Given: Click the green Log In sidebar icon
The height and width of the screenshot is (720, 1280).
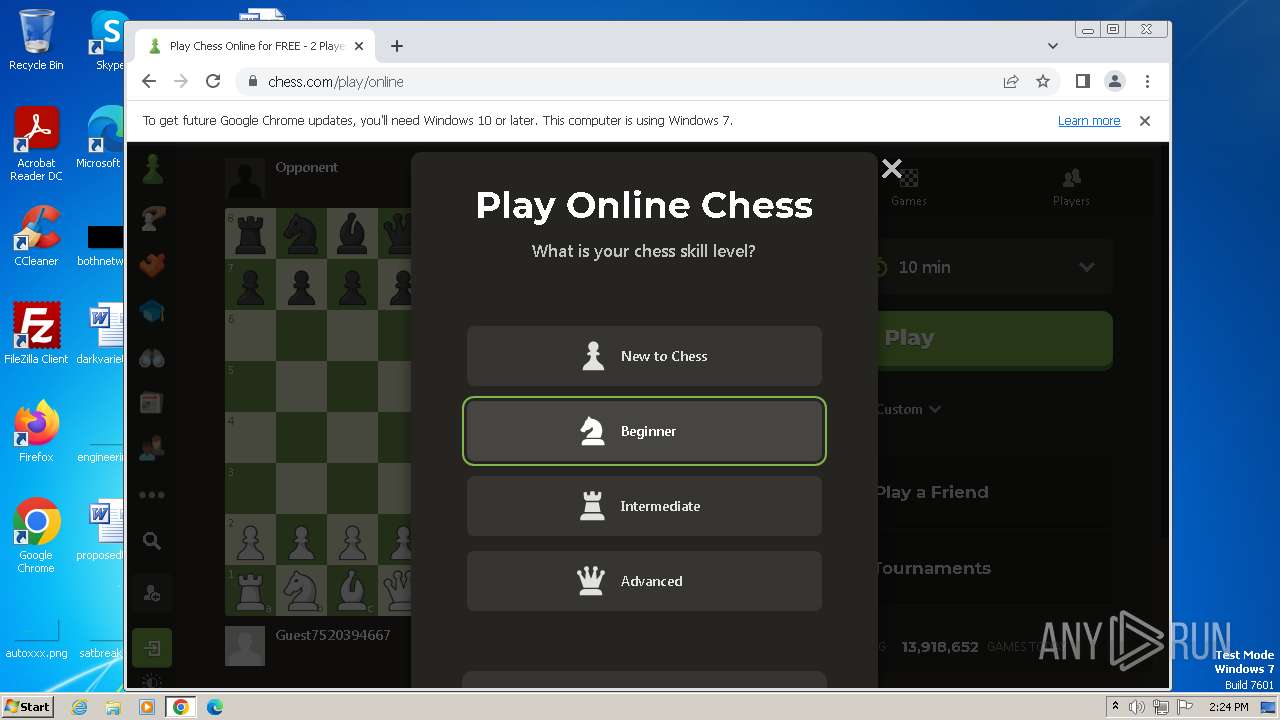Looking at the screenshot, I should (152, 648).
